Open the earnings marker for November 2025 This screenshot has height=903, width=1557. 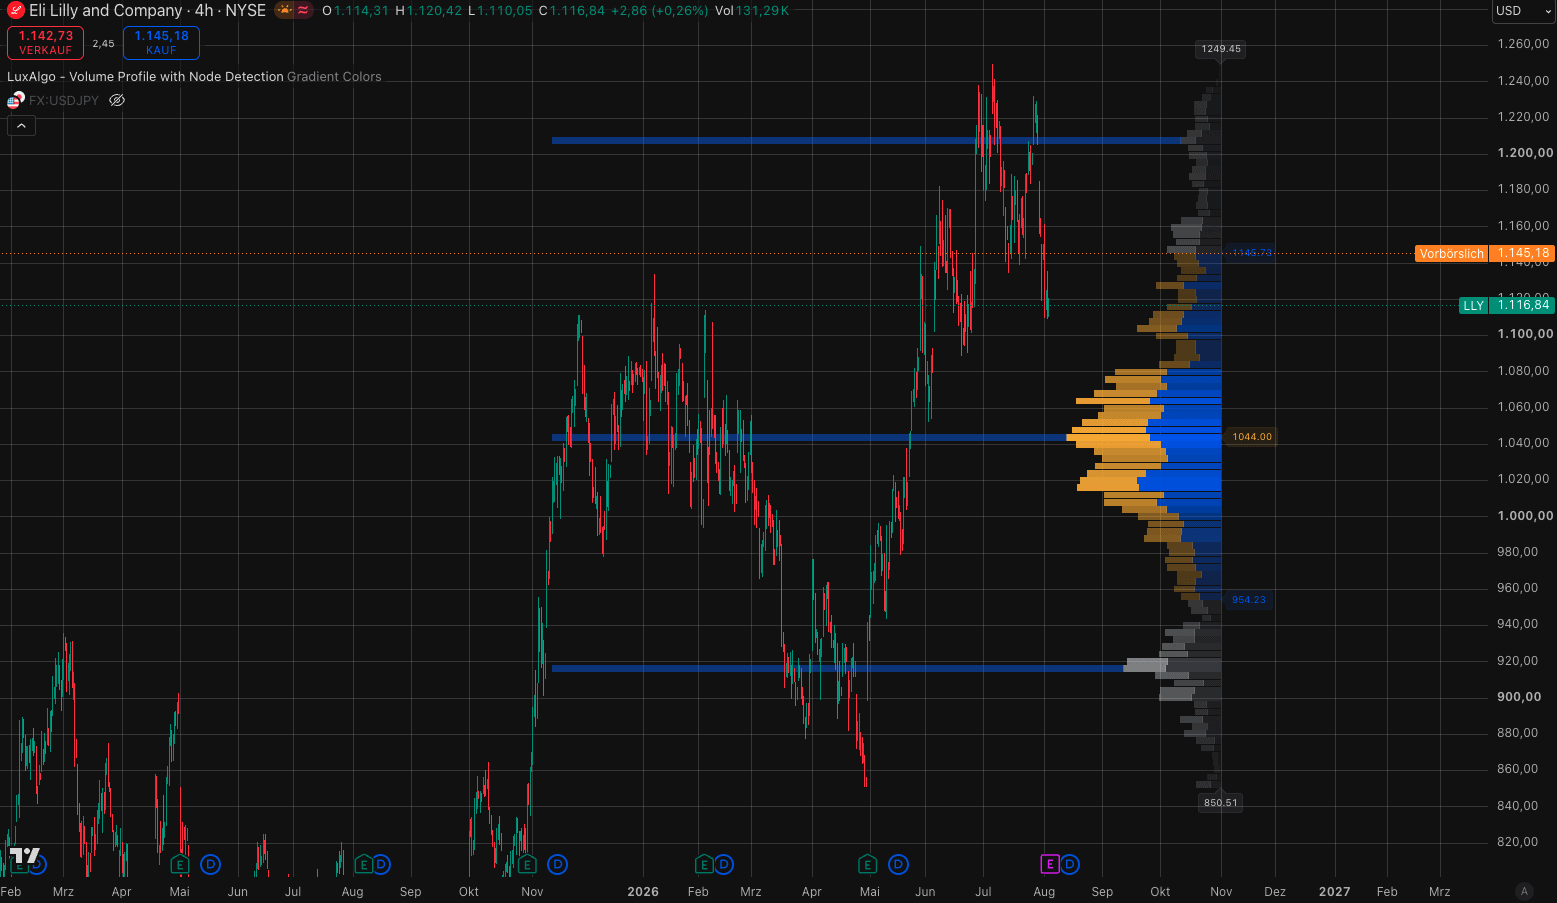527,864
